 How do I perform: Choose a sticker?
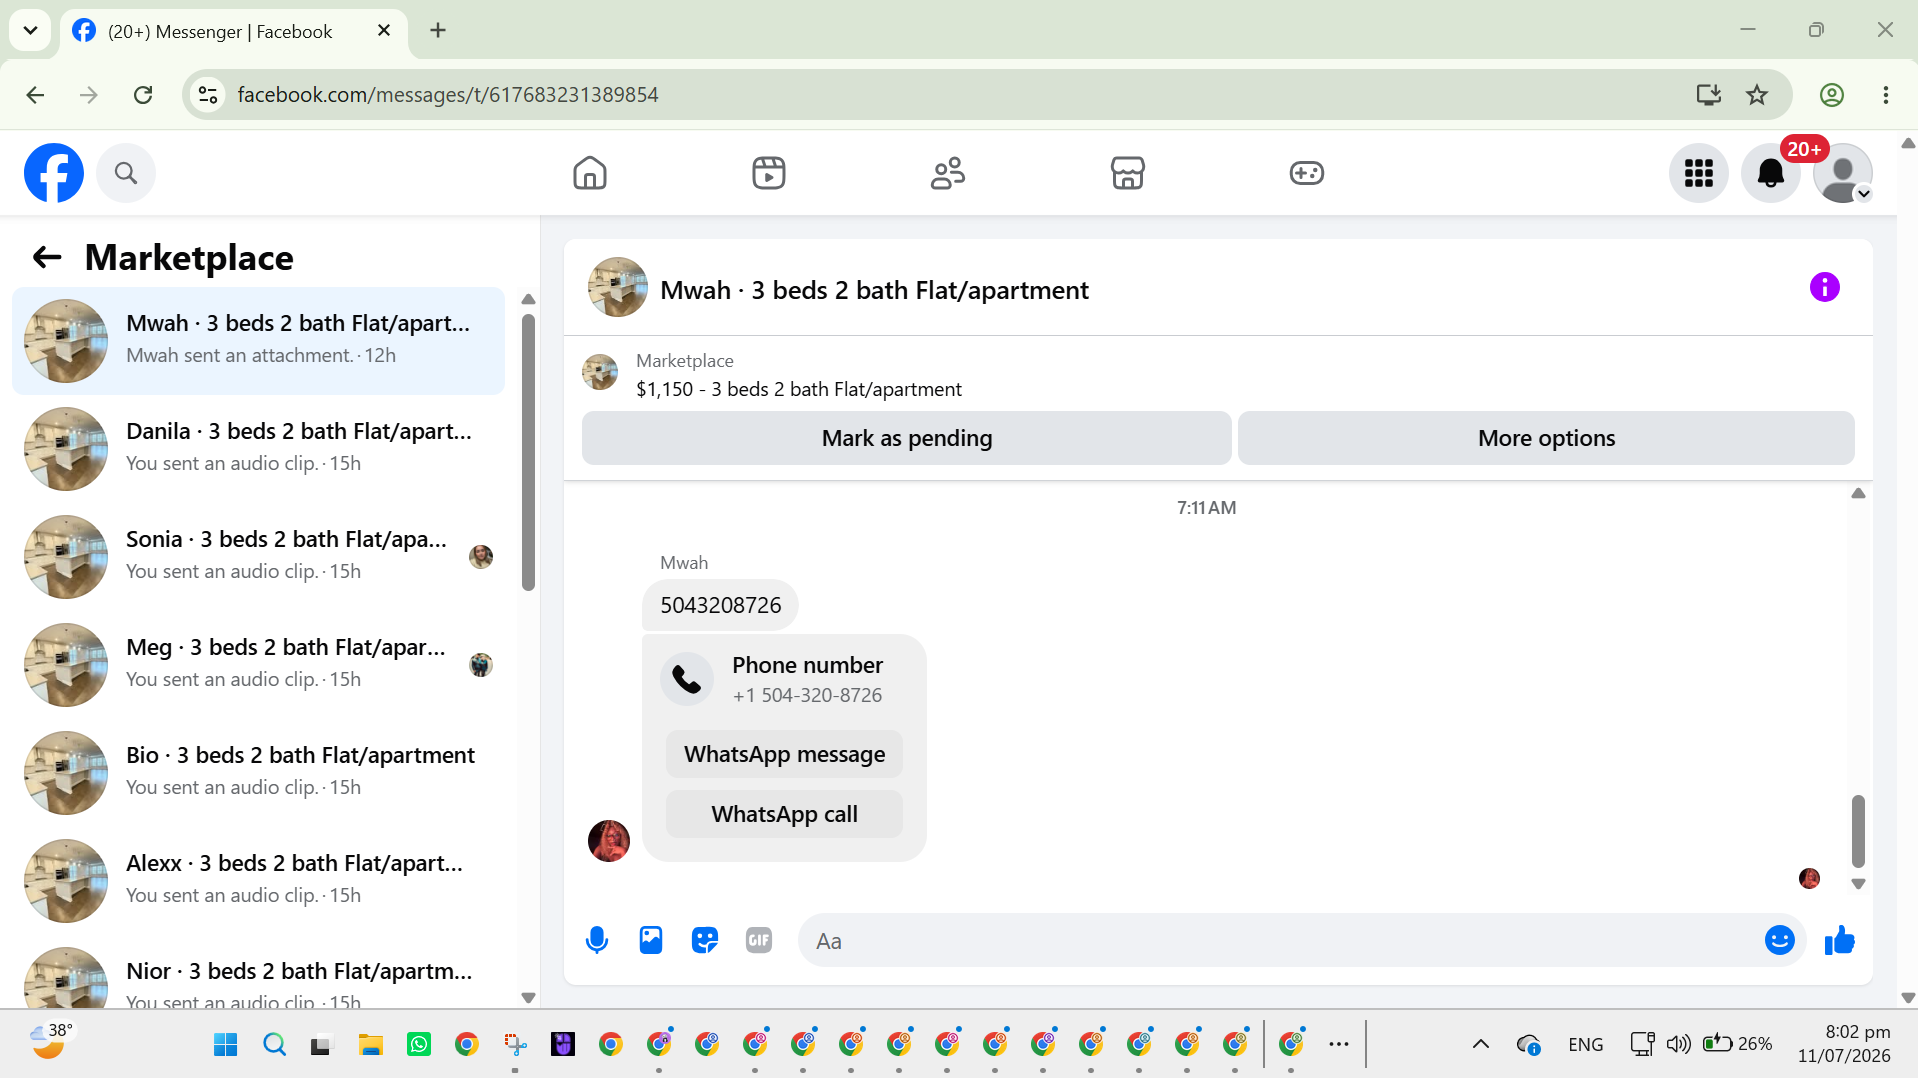pos(705,941)
